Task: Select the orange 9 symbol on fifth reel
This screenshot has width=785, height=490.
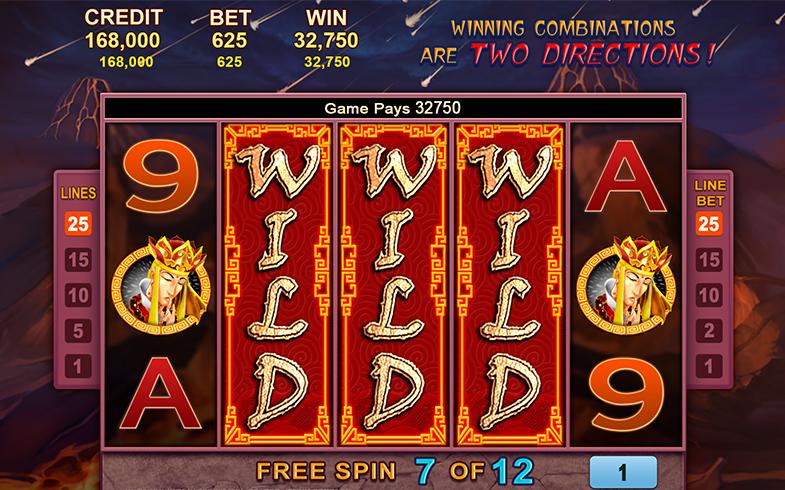Action: [x=627, y=395]
